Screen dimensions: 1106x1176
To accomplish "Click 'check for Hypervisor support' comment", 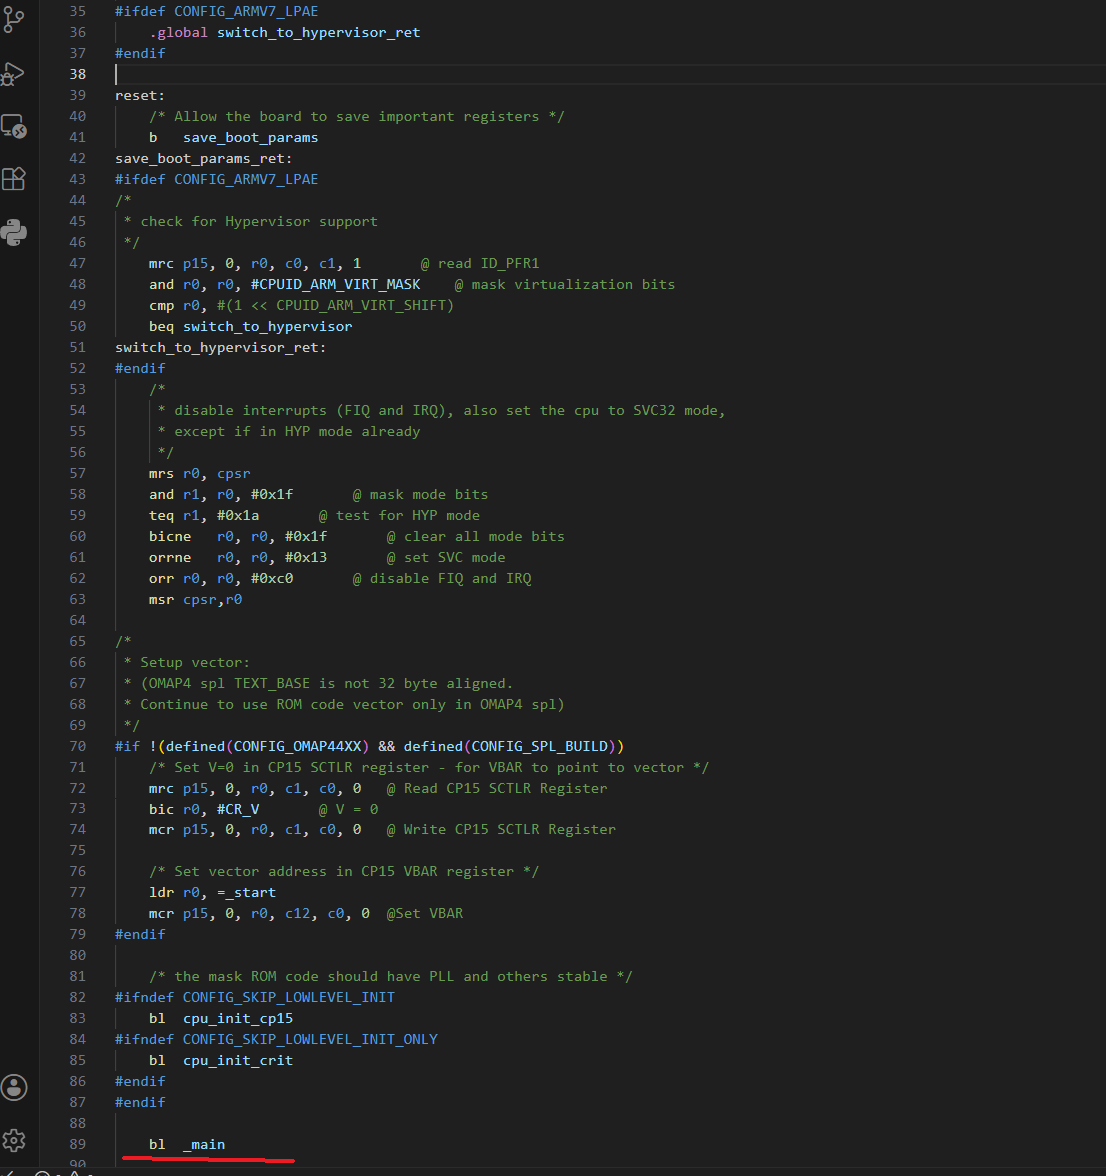I will pos(259,221).
